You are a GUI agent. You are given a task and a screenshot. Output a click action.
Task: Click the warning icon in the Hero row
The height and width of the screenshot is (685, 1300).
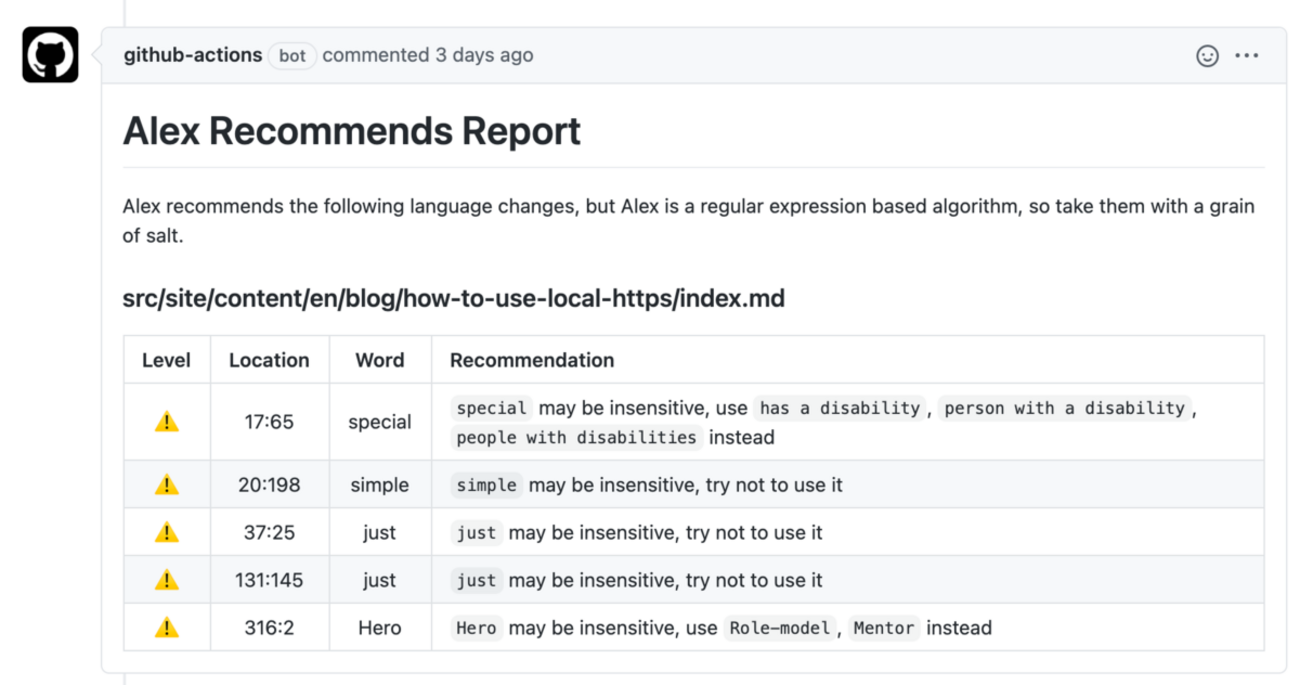167,628
